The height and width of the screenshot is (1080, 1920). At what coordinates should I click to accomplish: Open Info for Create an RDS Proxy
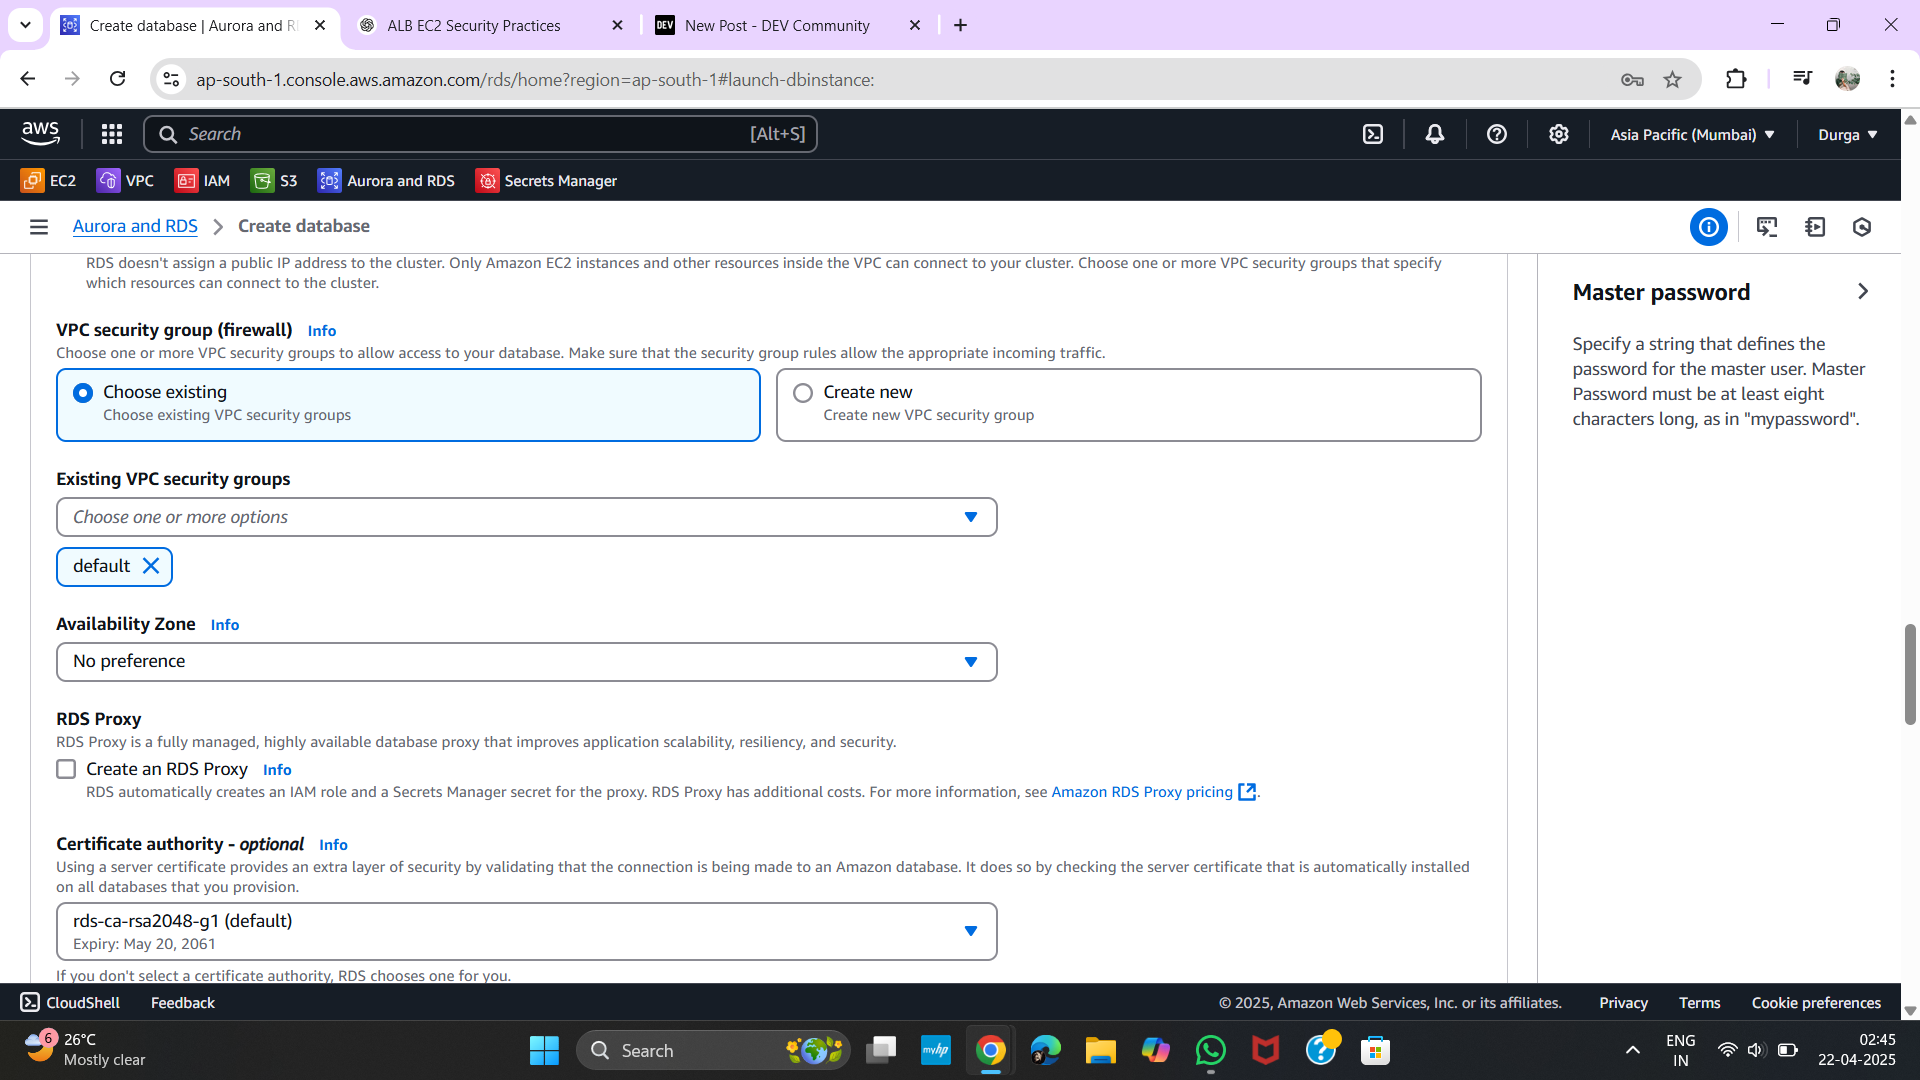277,770
